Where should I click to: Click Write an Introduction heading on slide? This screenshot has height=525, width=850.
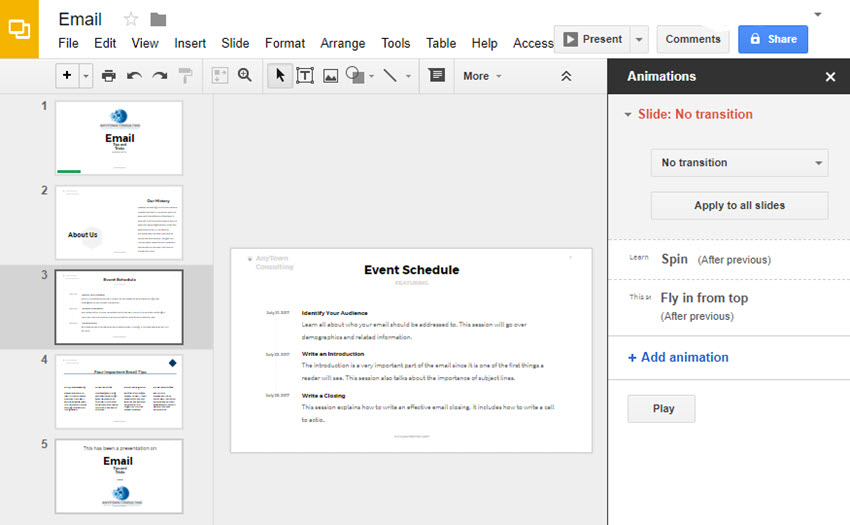[x=333, y=354]
